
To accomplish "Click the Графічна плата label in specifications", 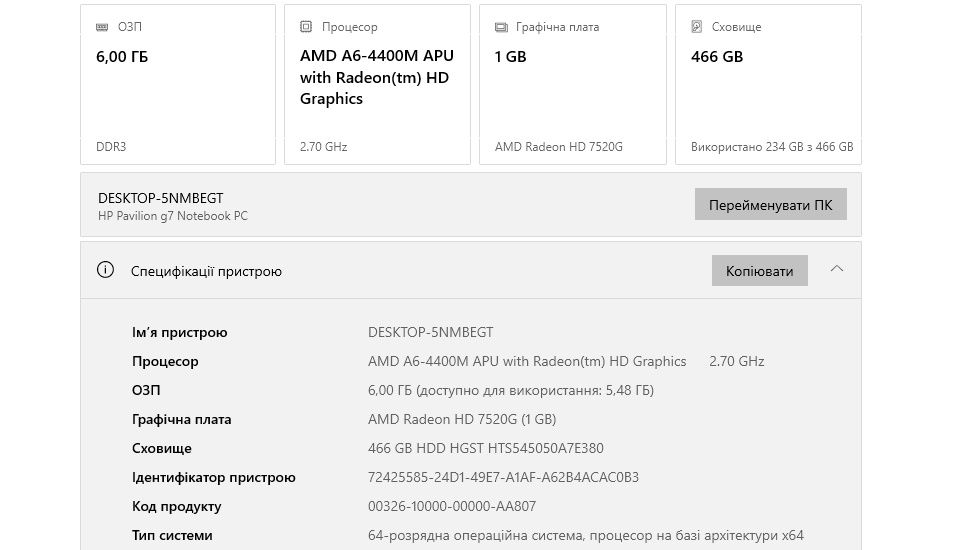I will coord(181,420).
